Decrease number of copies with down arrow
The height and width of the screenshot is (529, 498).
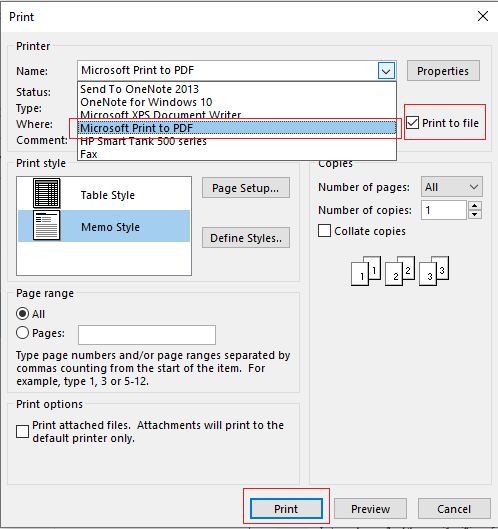475,215
